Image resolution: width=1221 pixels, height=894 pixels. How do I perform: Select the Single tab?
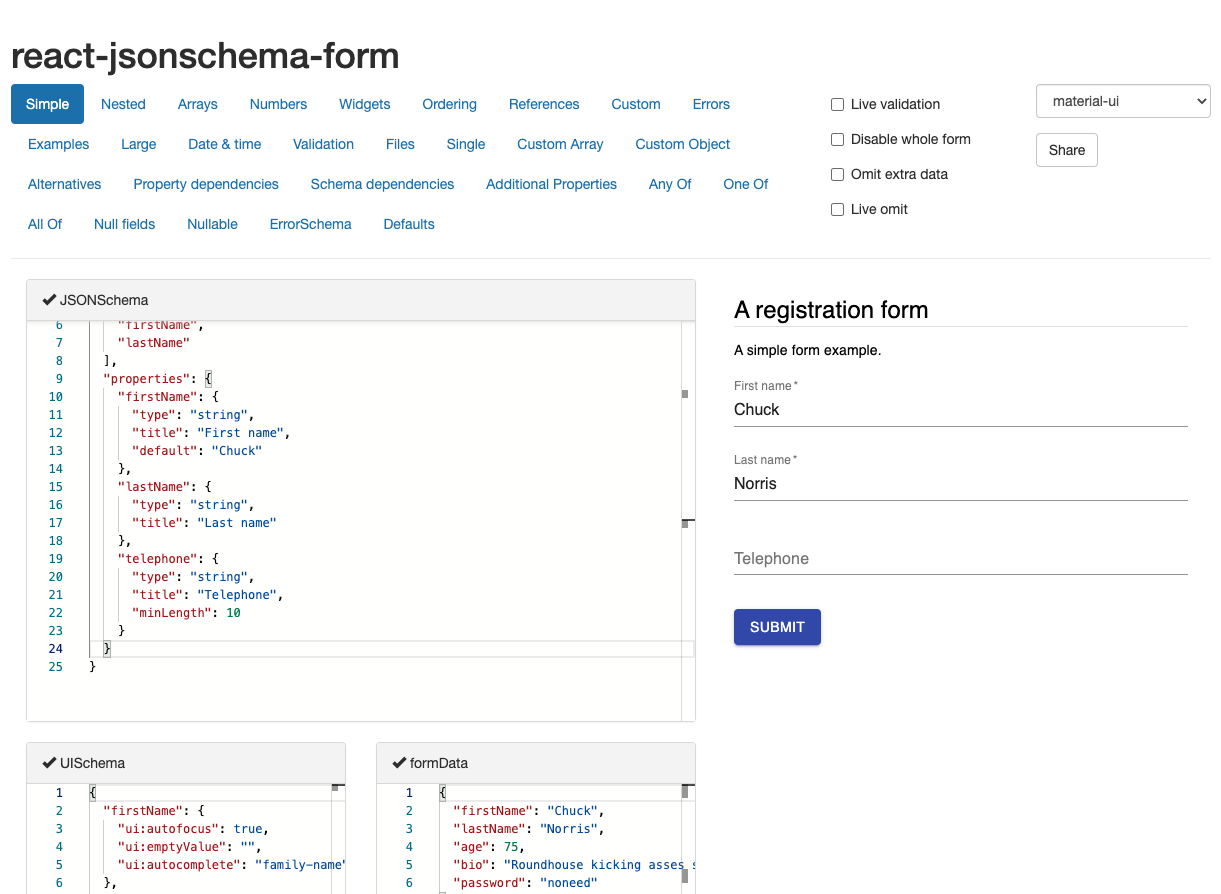click(466, 144)
